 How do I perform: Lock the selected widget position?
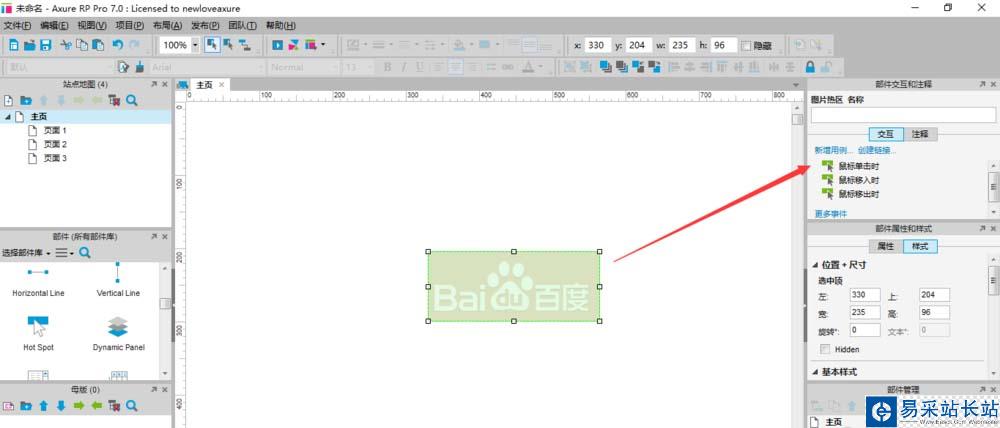(810, 66)
